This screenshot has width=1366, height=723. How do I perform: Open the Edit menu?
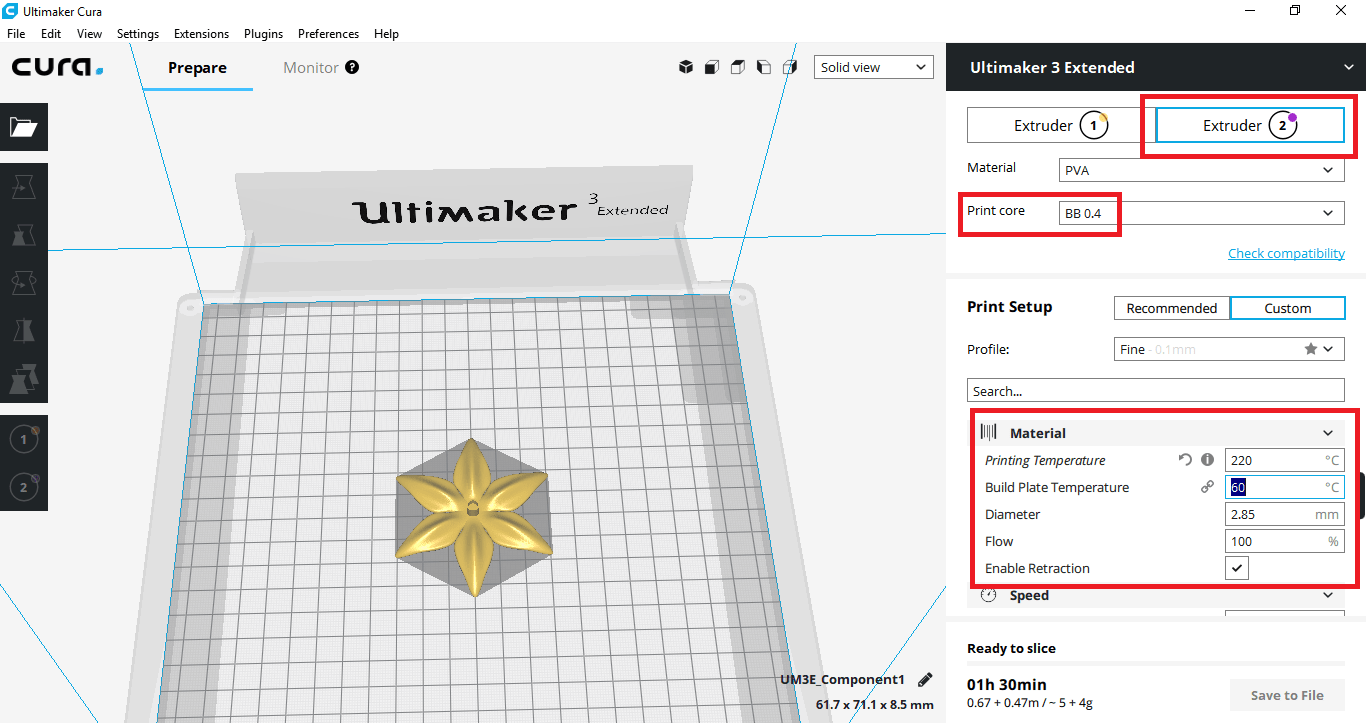[51, 33]
